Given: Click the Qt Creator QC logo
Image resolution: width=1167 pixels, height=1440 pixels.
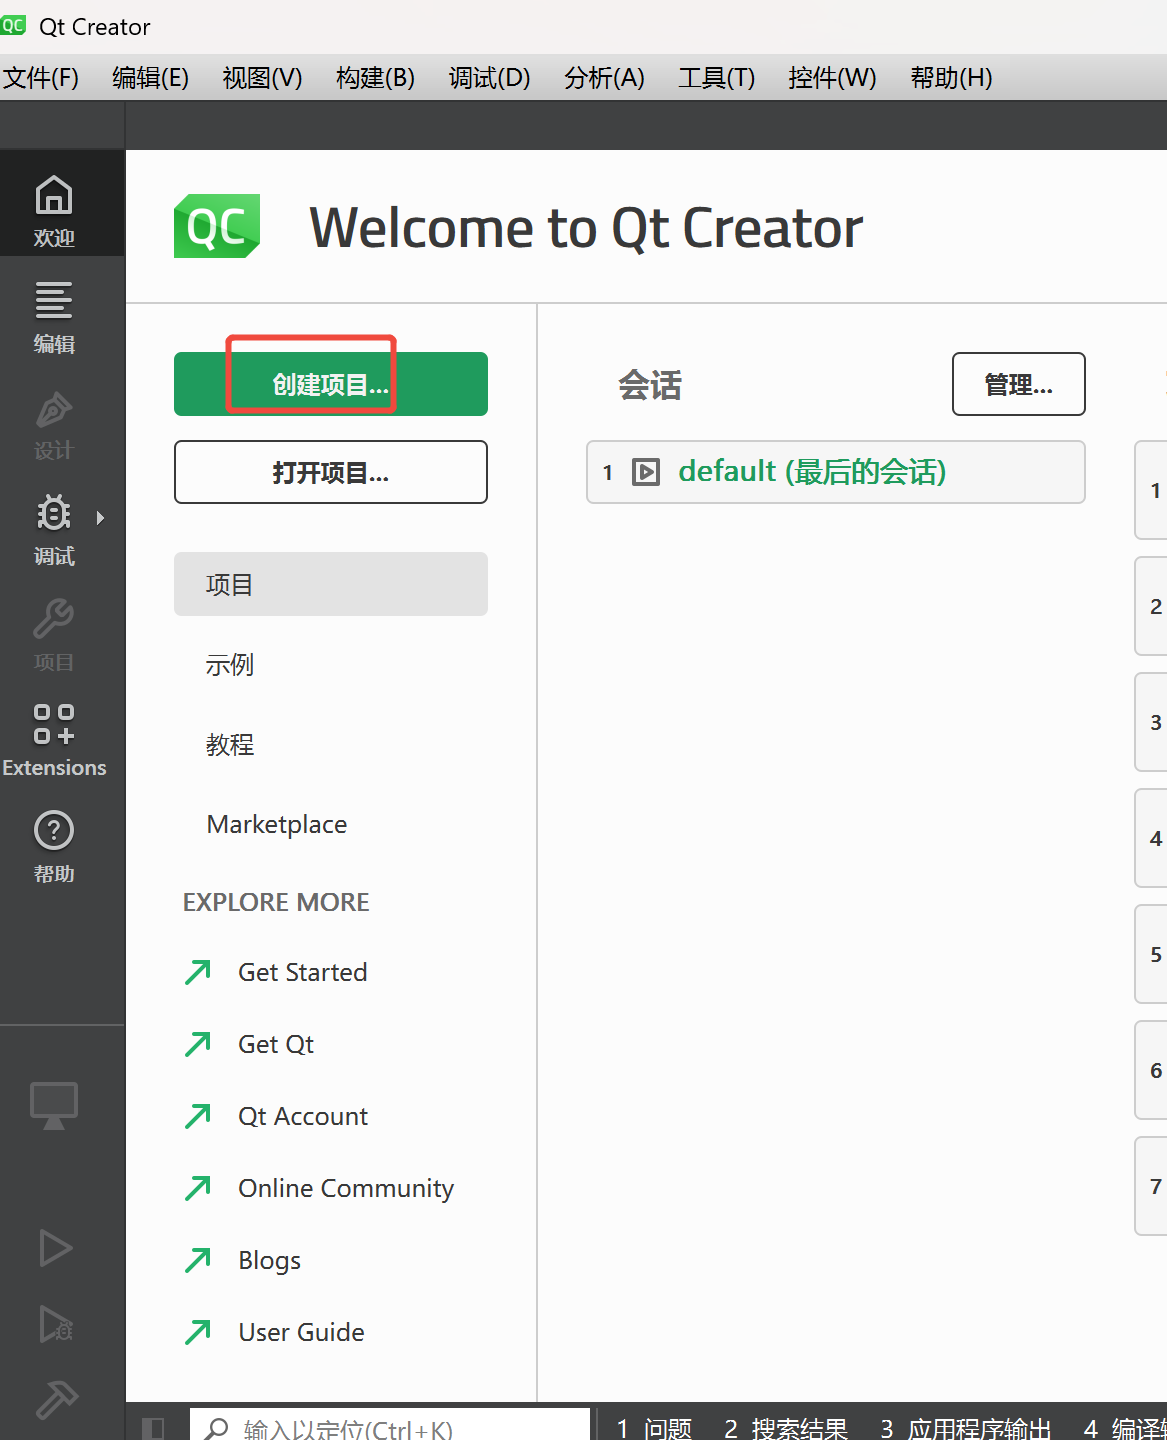Looking at the screenshot, I should 217,226.
